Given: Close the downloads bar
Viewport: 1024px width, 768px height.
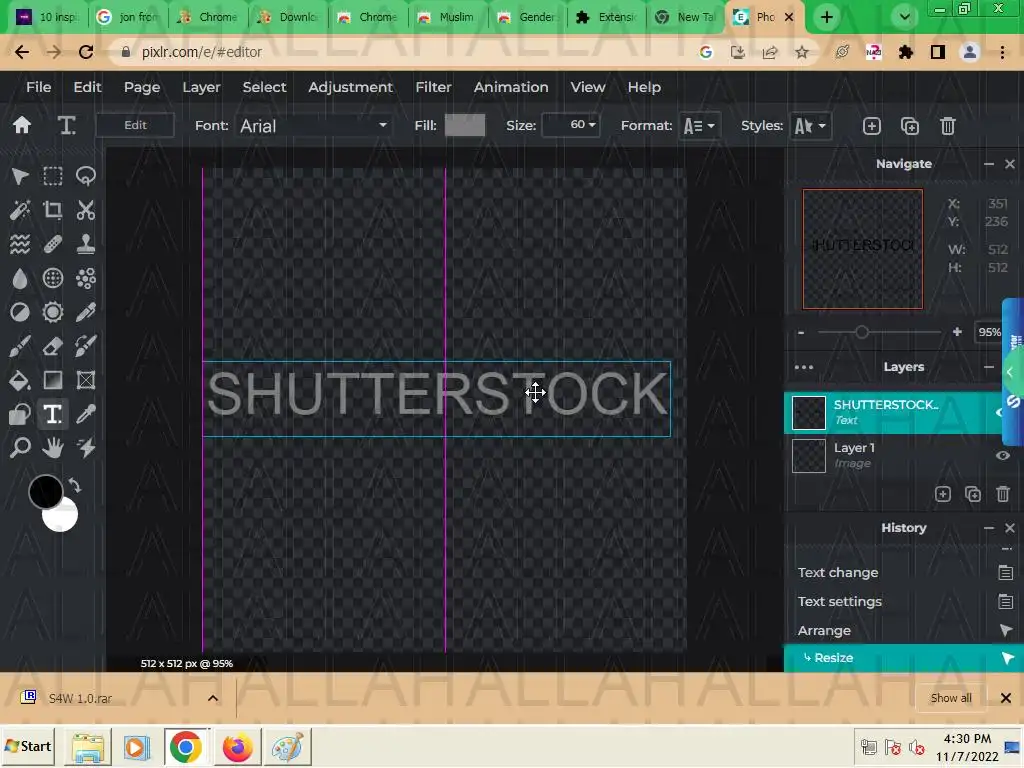Looking at the screenshot, I should pos(1006,698).
